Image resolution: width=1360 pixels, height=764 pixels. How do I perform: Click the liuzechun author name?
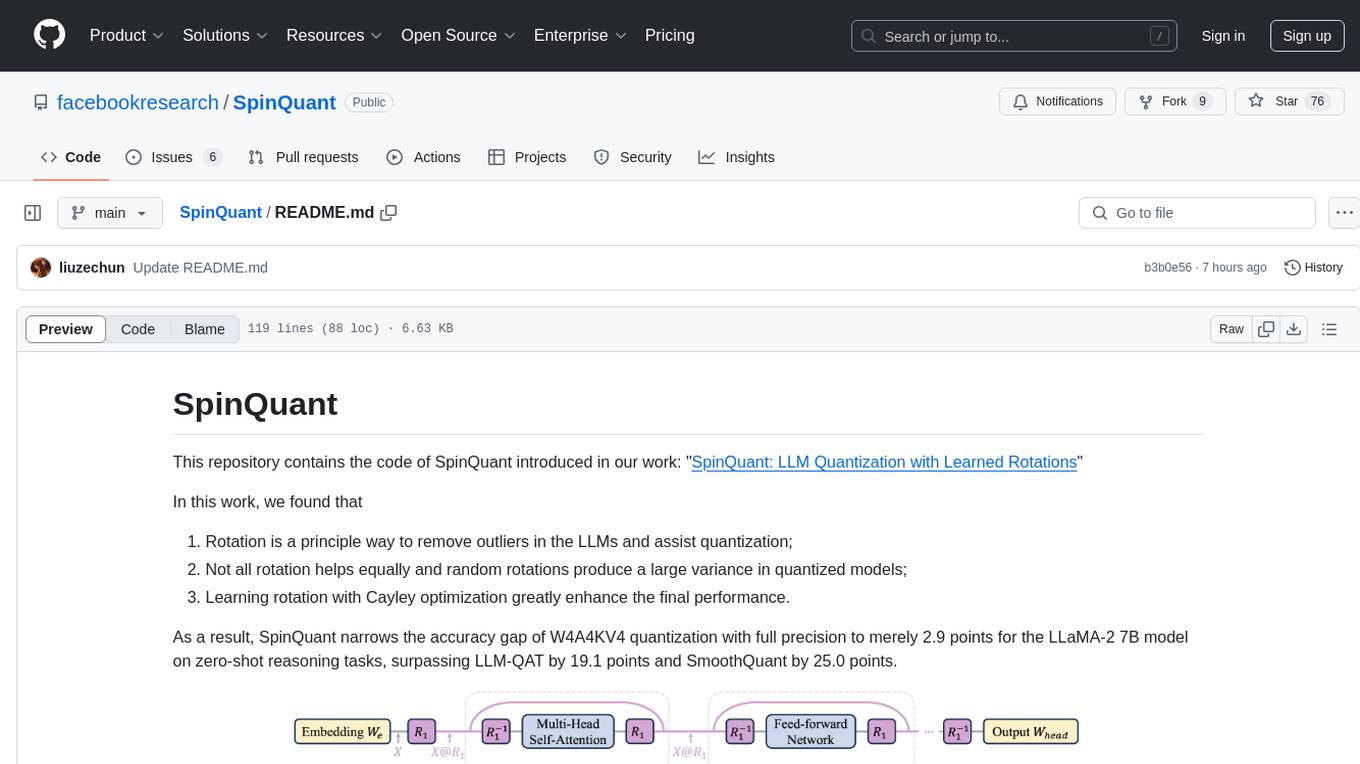coord(92,267)
